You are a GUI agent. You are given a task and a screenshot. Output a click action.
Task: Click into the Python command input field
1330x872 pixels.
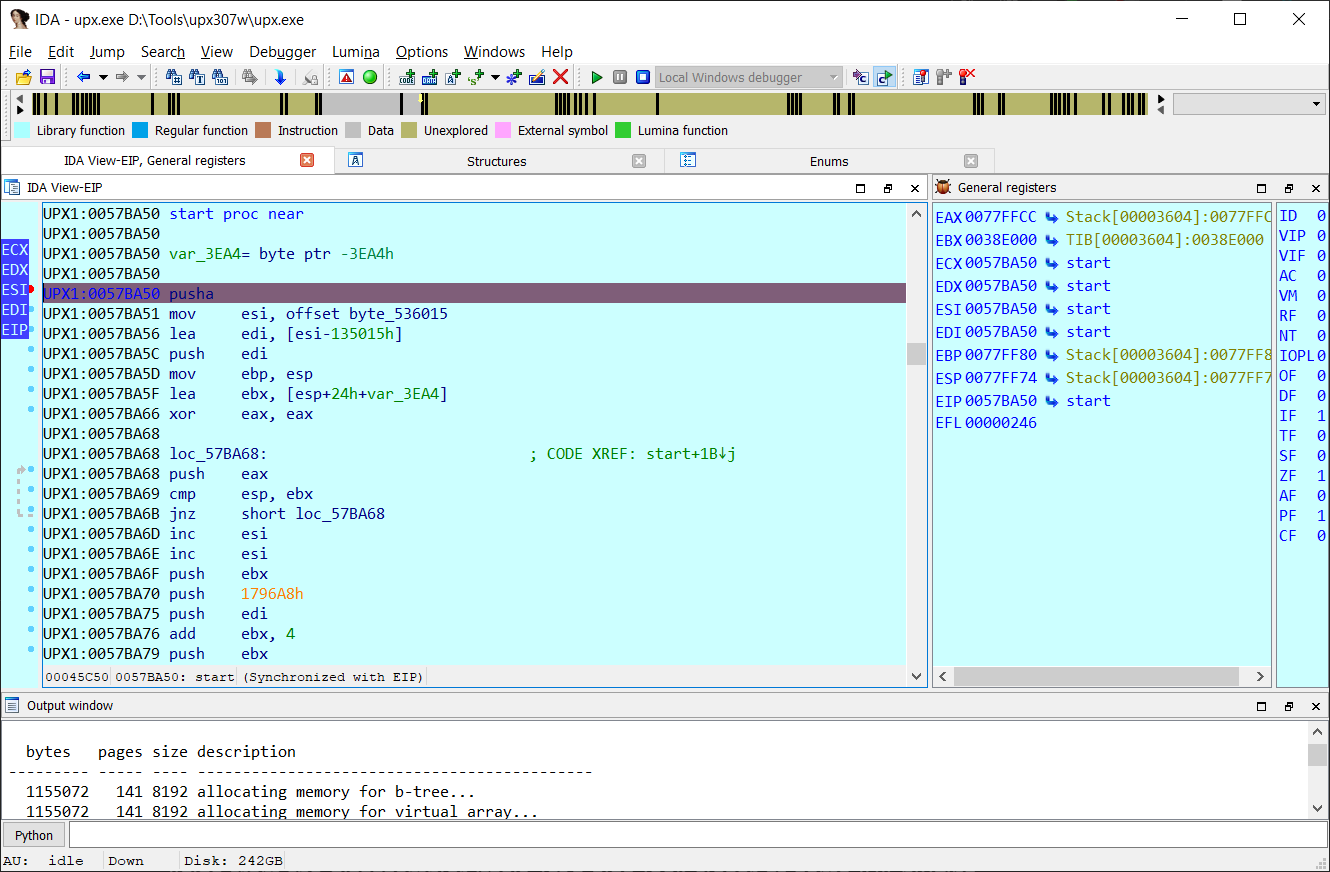tap(698, 836)
